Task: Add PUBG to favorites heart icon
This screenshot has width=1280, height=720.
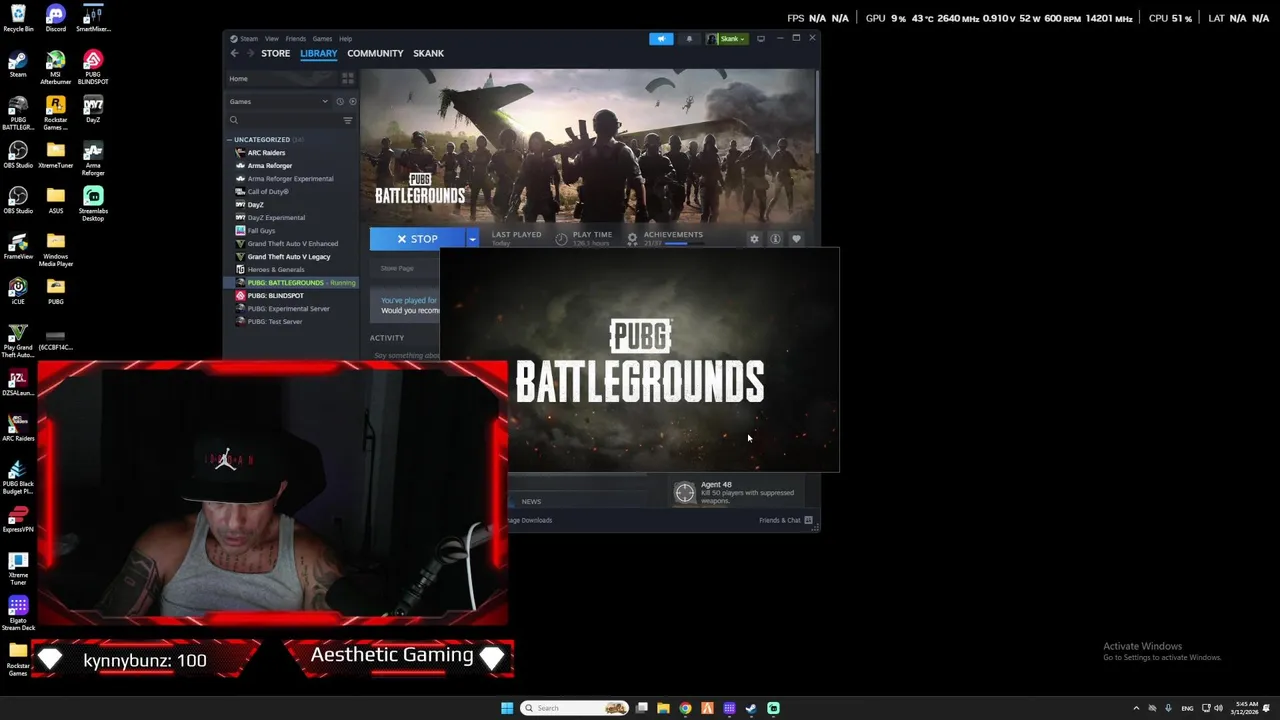Action: (796, 239)
